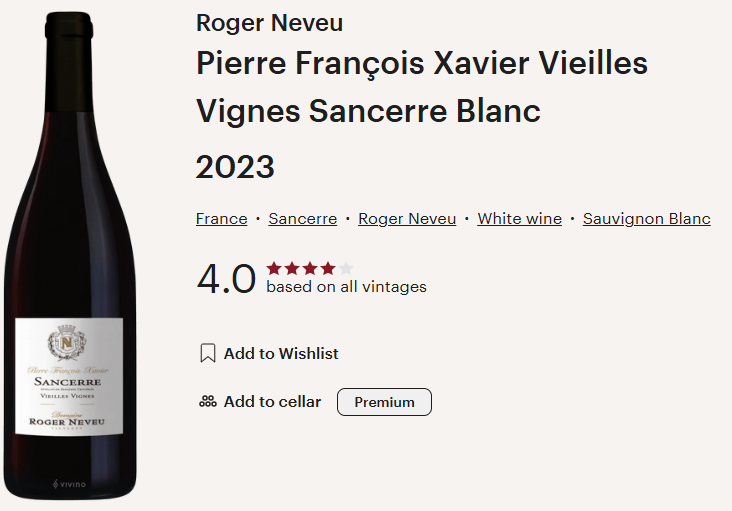Click the cellar bottles icon
This screenshot has height=511, width=732.
coord(208,402)
